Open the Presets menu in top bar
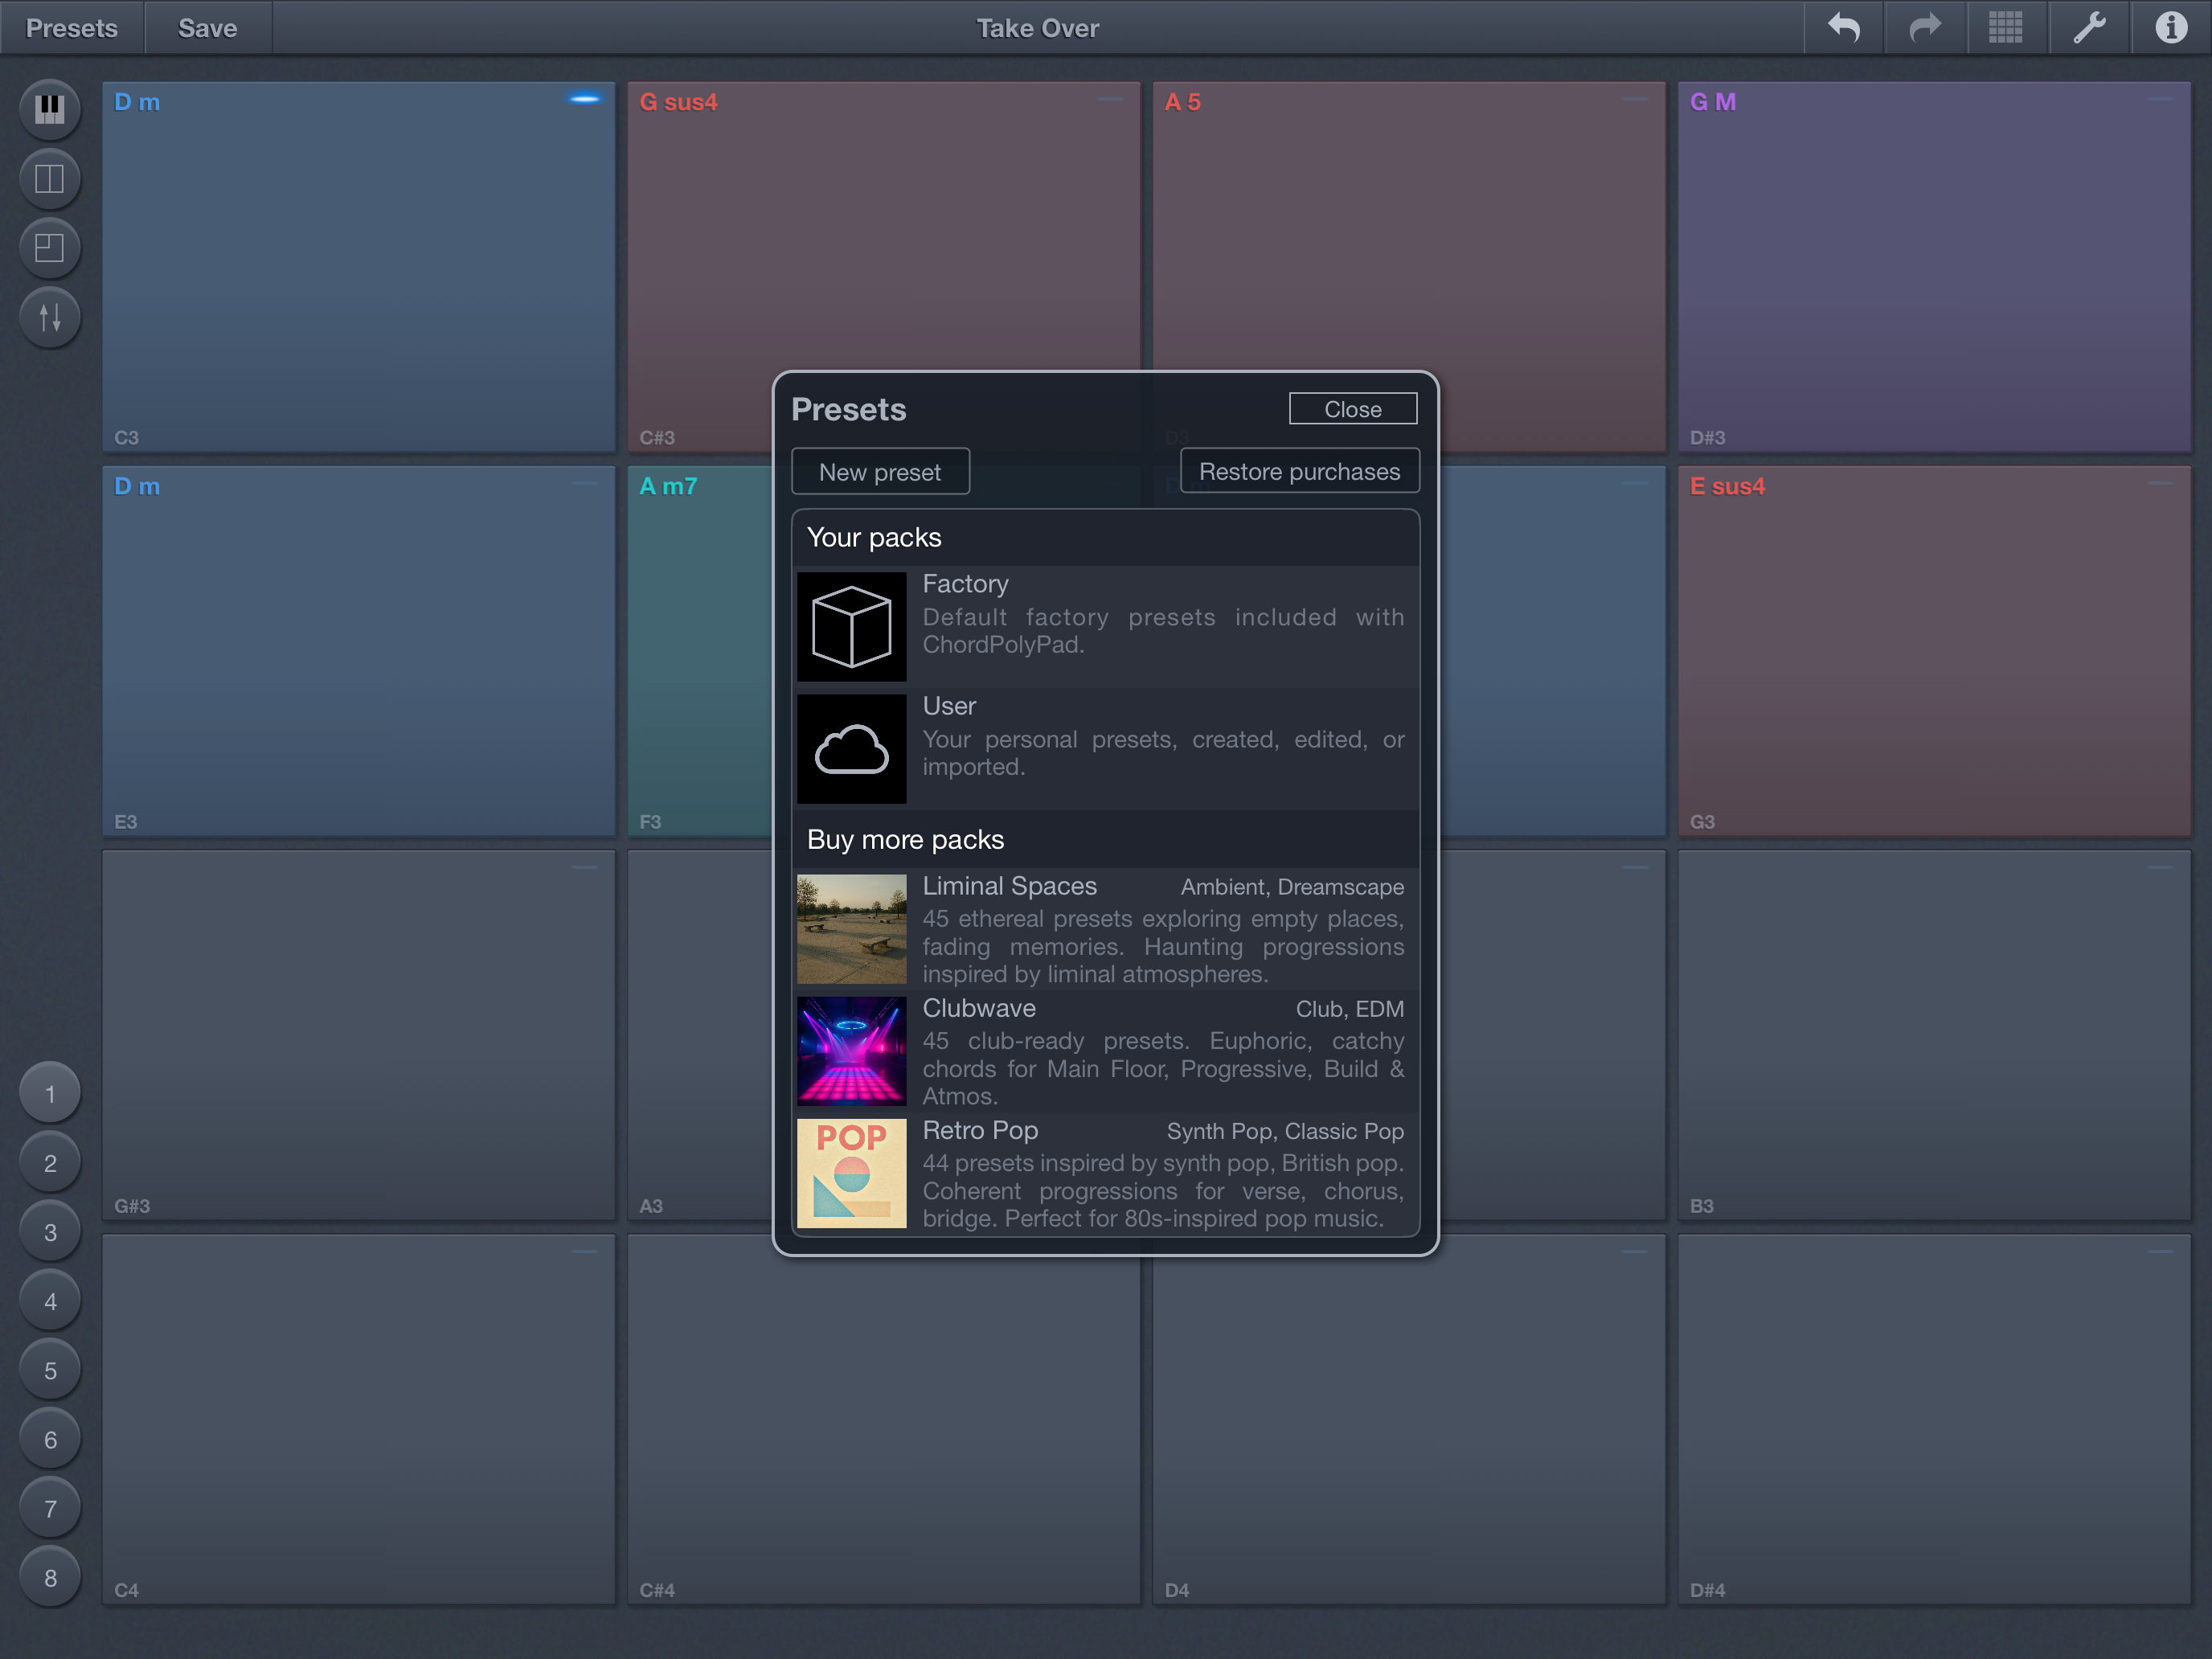The image size is (2212, 1659). pyautogui.click(x=71, y=27)
